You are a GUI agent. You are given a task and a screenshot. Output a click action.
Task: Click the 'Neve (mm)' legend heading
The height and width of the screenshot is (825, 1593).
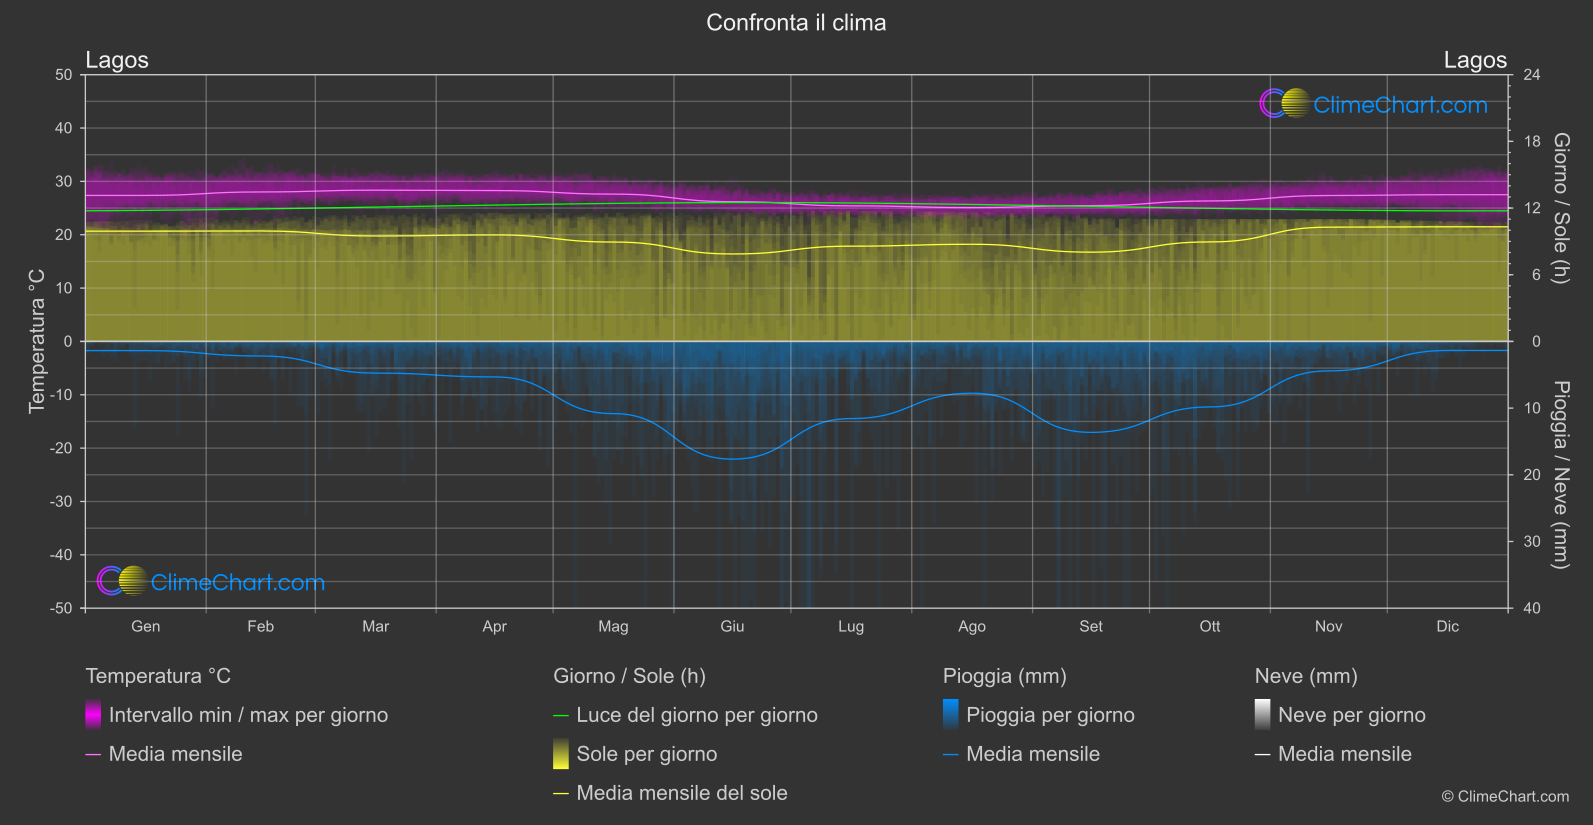(x=1306, y=676)
